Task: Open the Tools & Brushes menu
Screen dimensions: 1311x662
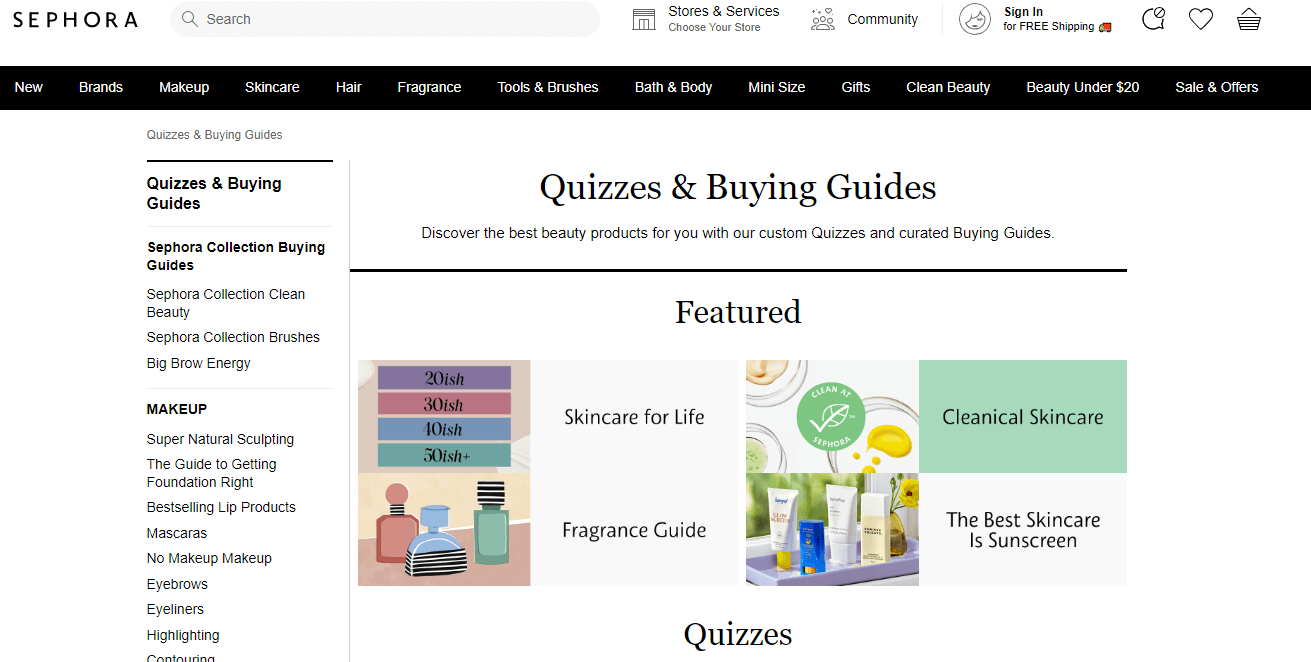Action: [548, 87]
